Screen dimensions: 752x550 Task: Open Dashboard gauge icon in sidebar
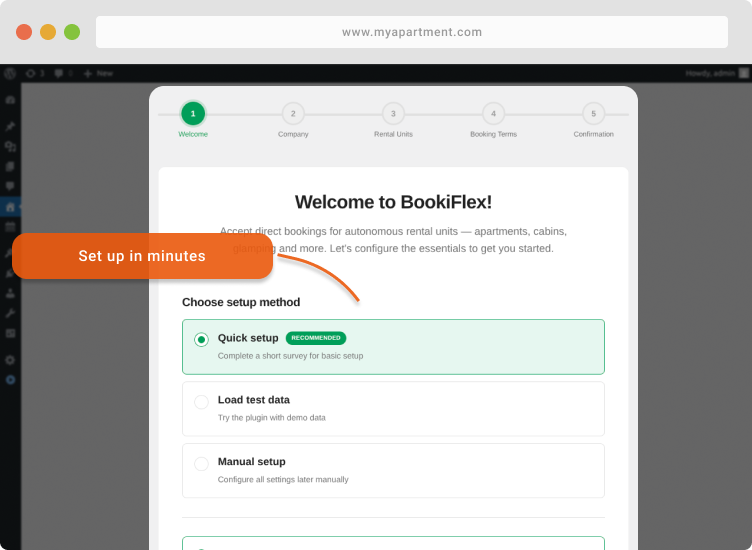(x=10, y=100)
